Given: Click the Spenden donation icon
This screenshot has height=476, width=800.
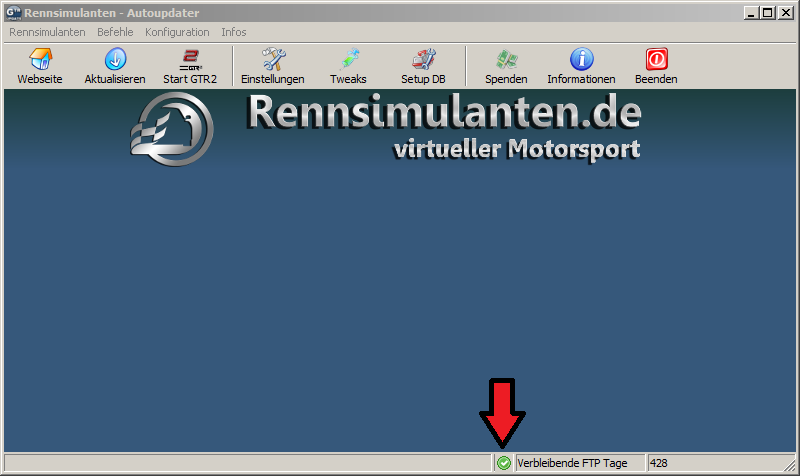Looking at the screenshot, I should point(506,60).
